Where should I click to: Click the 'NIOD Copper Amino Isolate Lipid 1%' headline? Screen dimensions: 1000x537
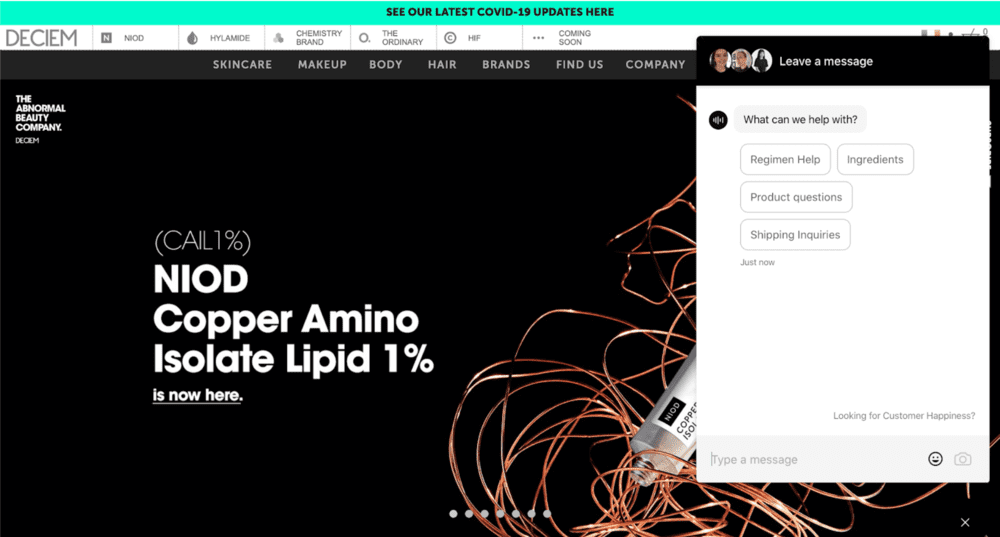[x=293, y=319]
